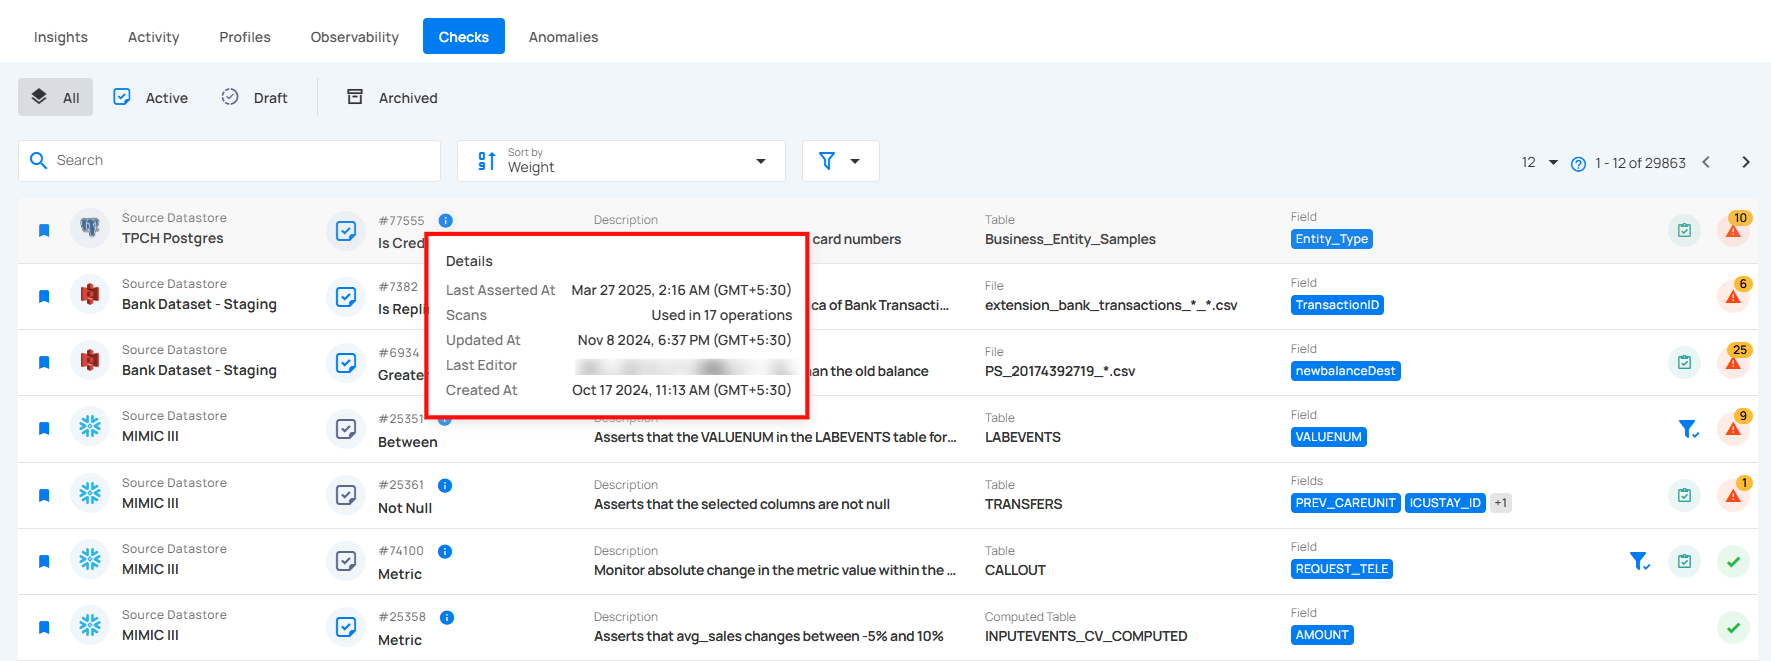Click anomaly warning with 1 badge
This screenshot has width=1771, height=661.
(x=1734, y=493)
